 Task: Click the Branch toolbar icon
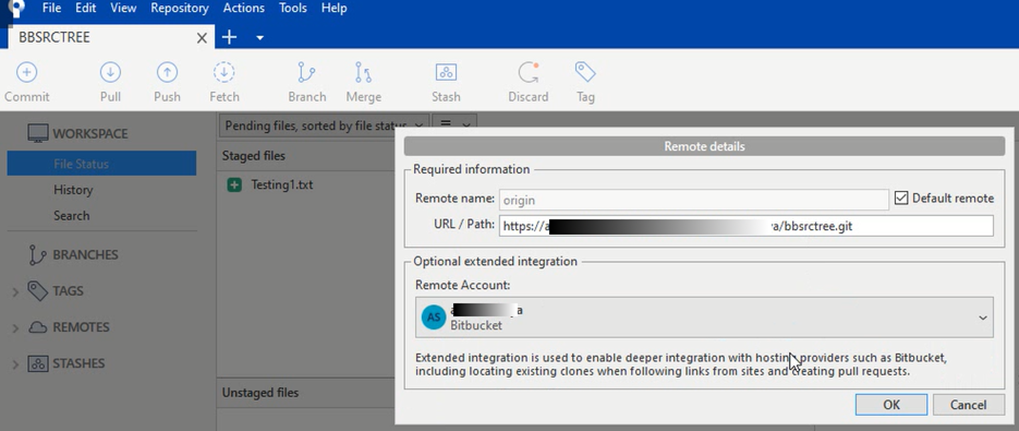(x=307, y=73)
